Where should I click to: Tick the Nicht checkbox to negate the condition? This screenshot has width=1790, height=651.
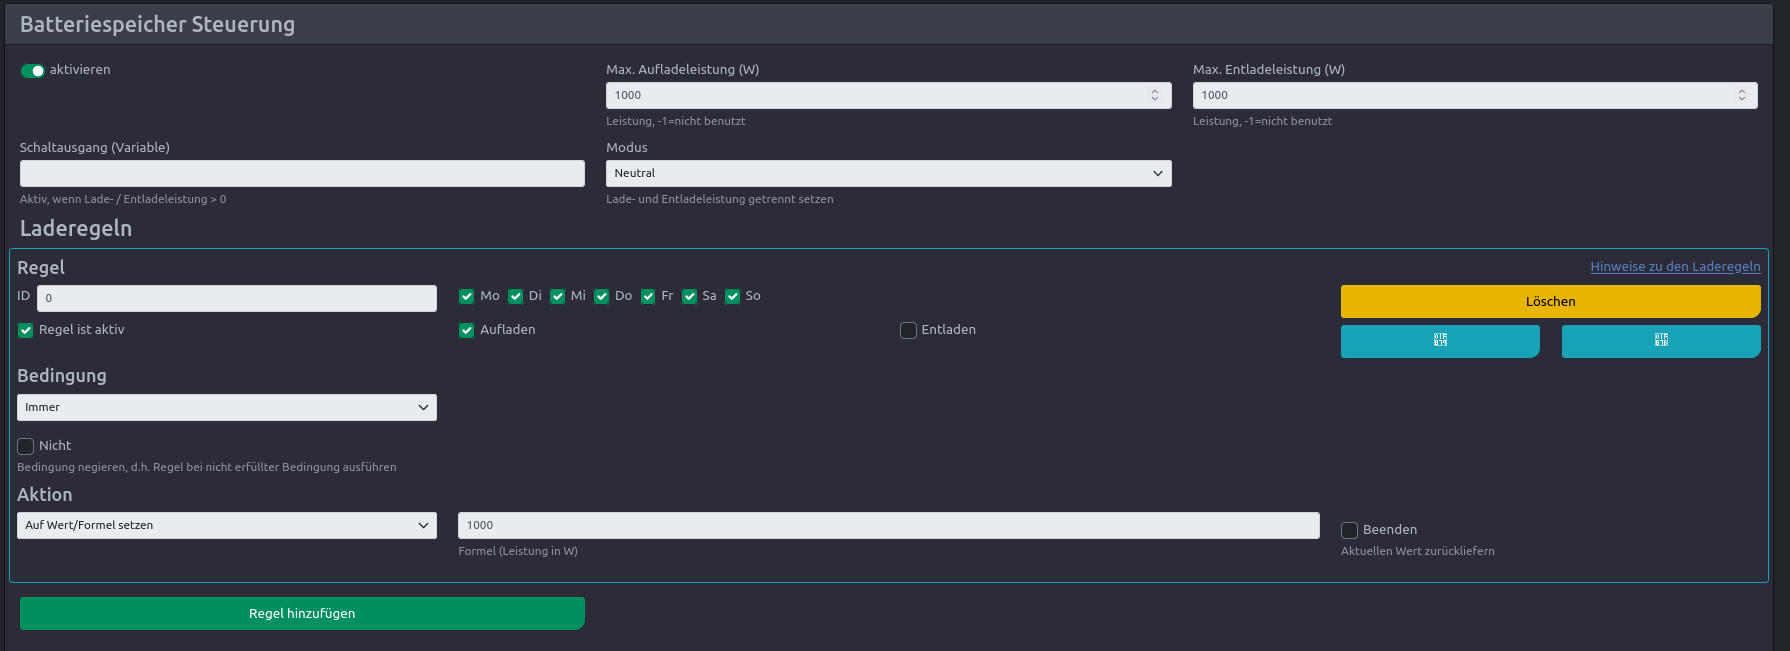tap(26, 446)
